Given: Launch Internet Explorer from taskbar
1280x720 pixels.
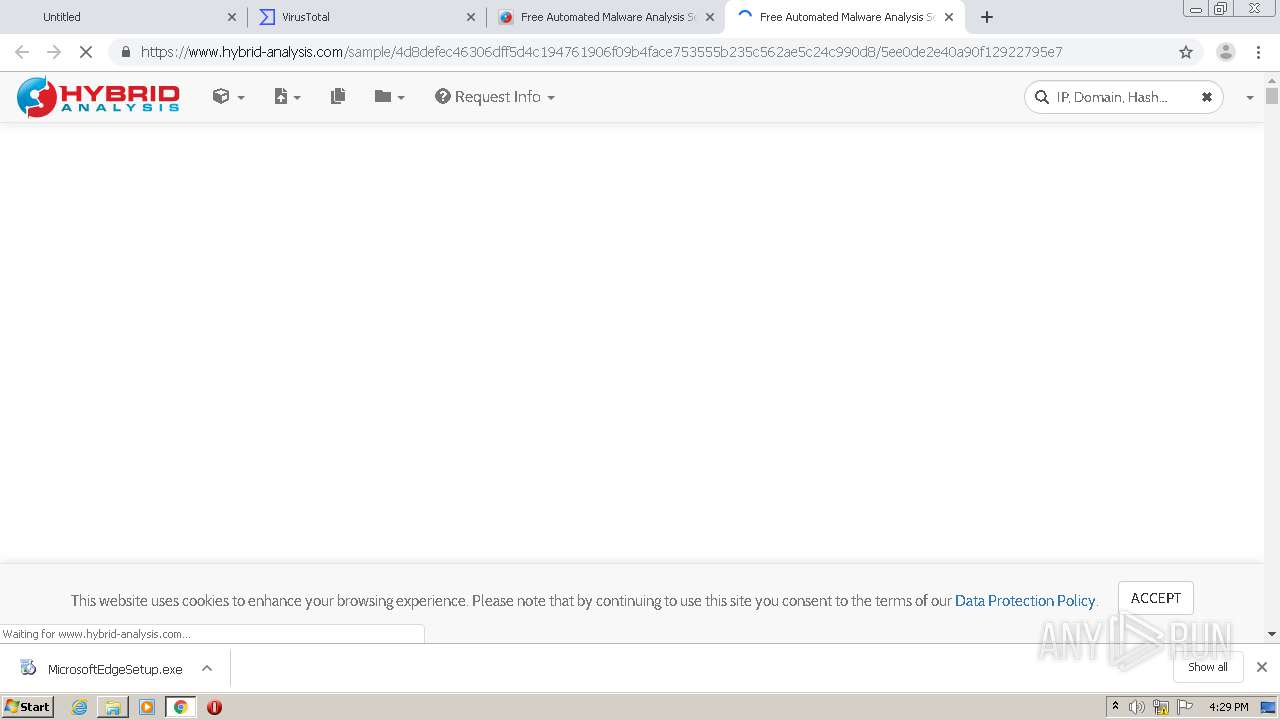Looking at the screenshot, I should pos(79,707).
